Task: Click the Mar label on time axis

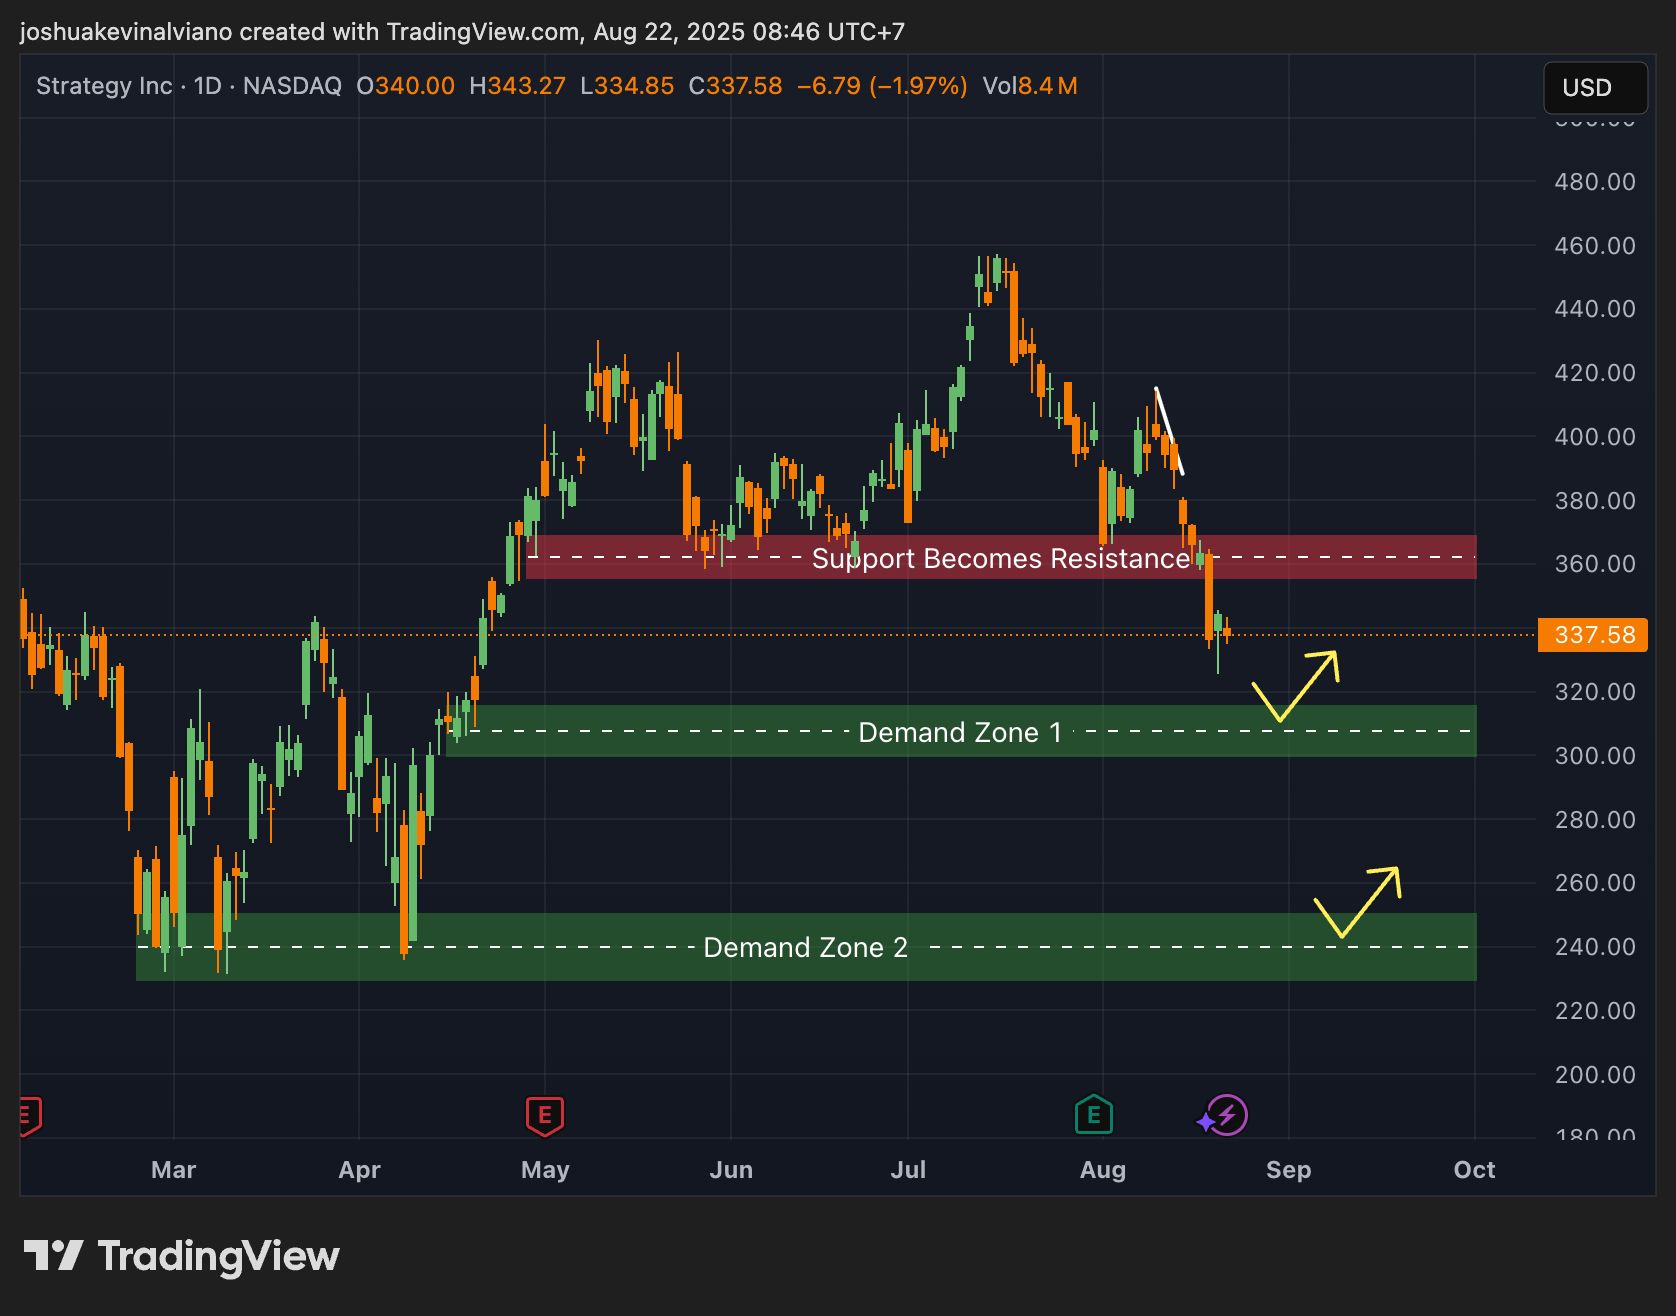Action: tap(173, 1170)
